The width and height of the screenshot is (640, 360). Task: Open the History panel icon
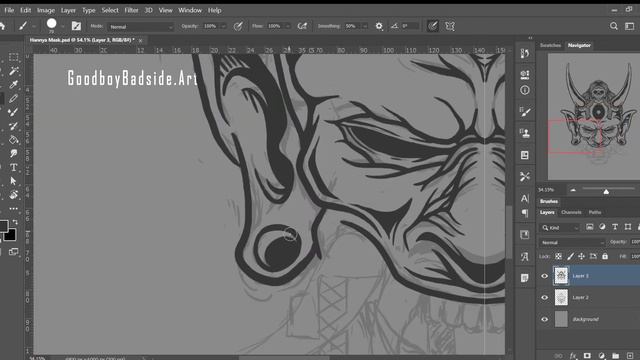tap(525, 53)
